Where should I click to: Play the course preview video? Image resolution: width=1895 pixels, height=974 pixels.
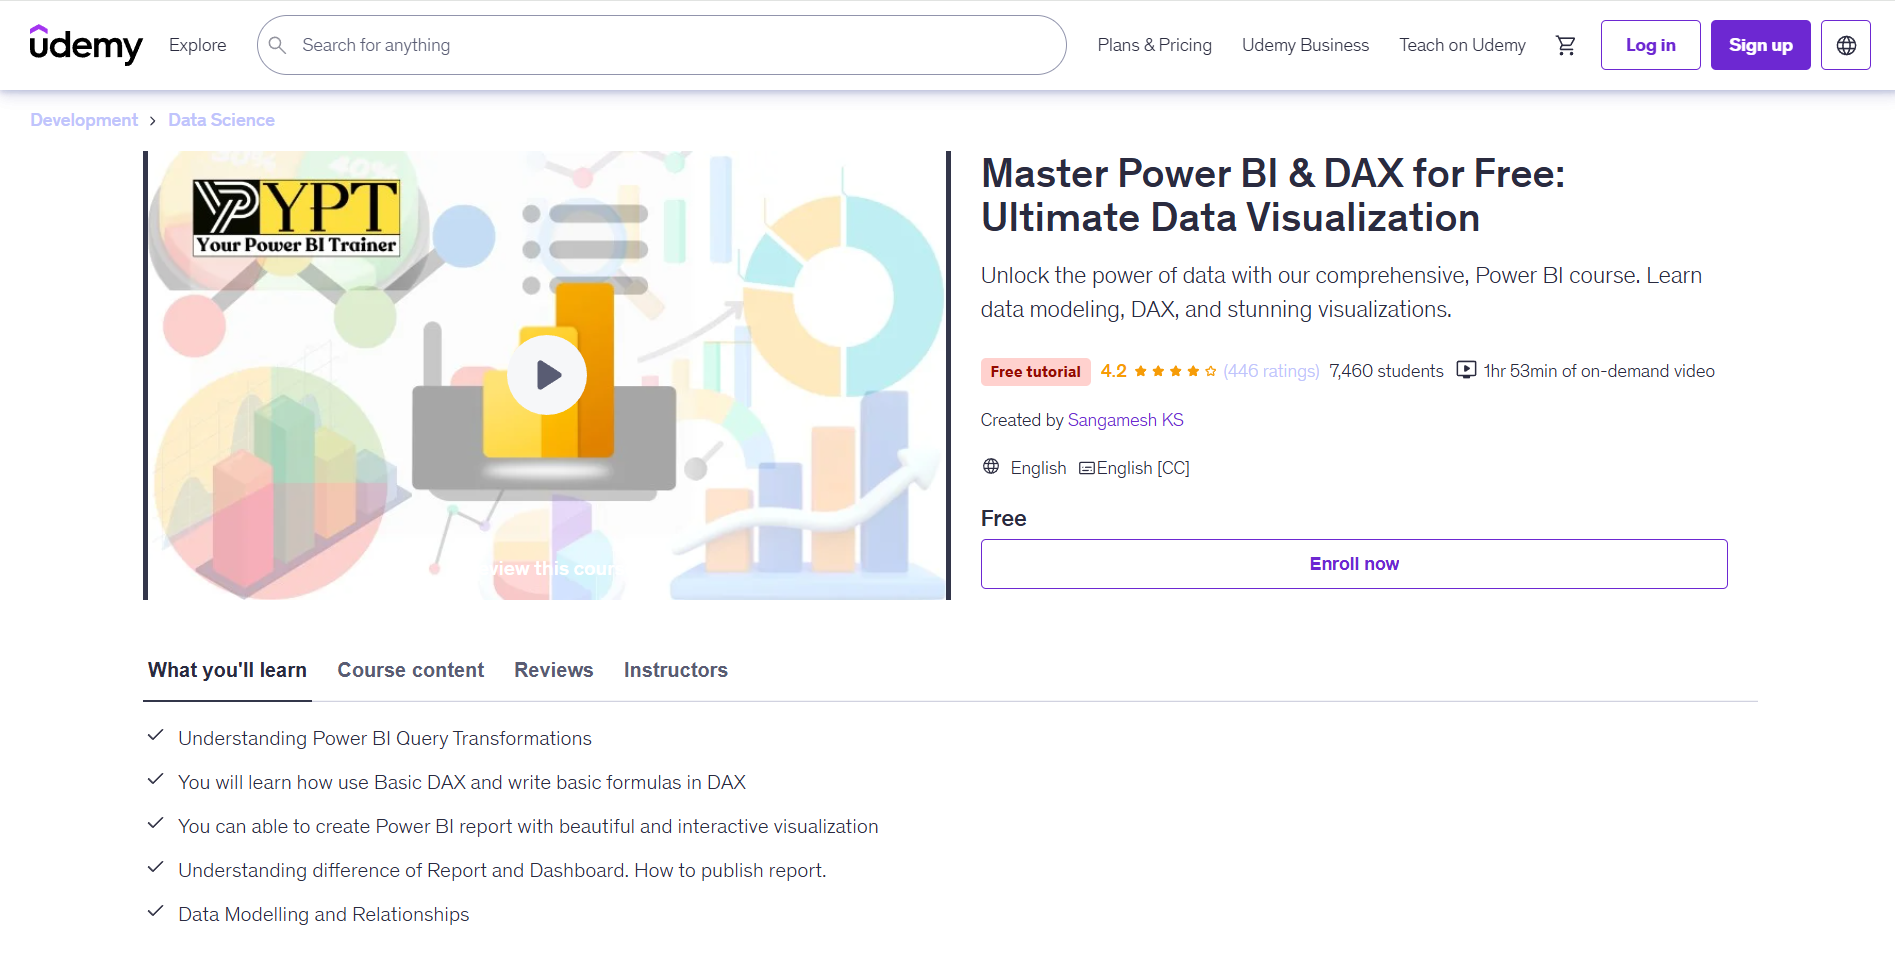coord(547,375)
